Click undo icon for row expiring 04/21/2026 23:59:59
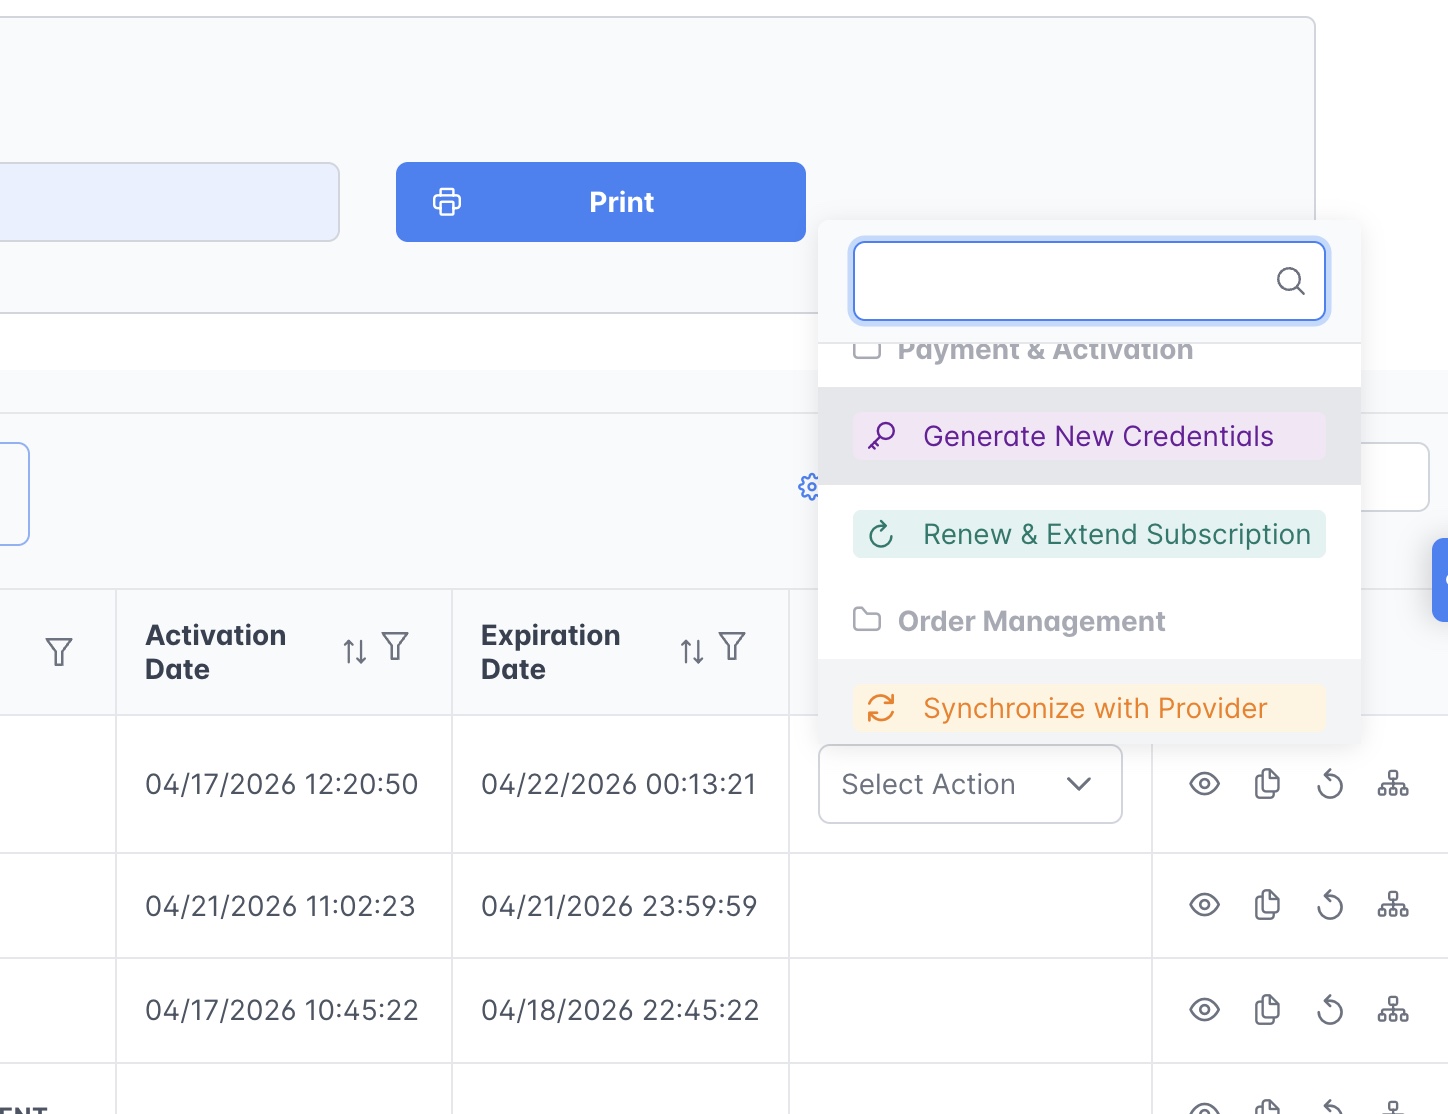The image size is (1448, 1114). point(1330,905)
